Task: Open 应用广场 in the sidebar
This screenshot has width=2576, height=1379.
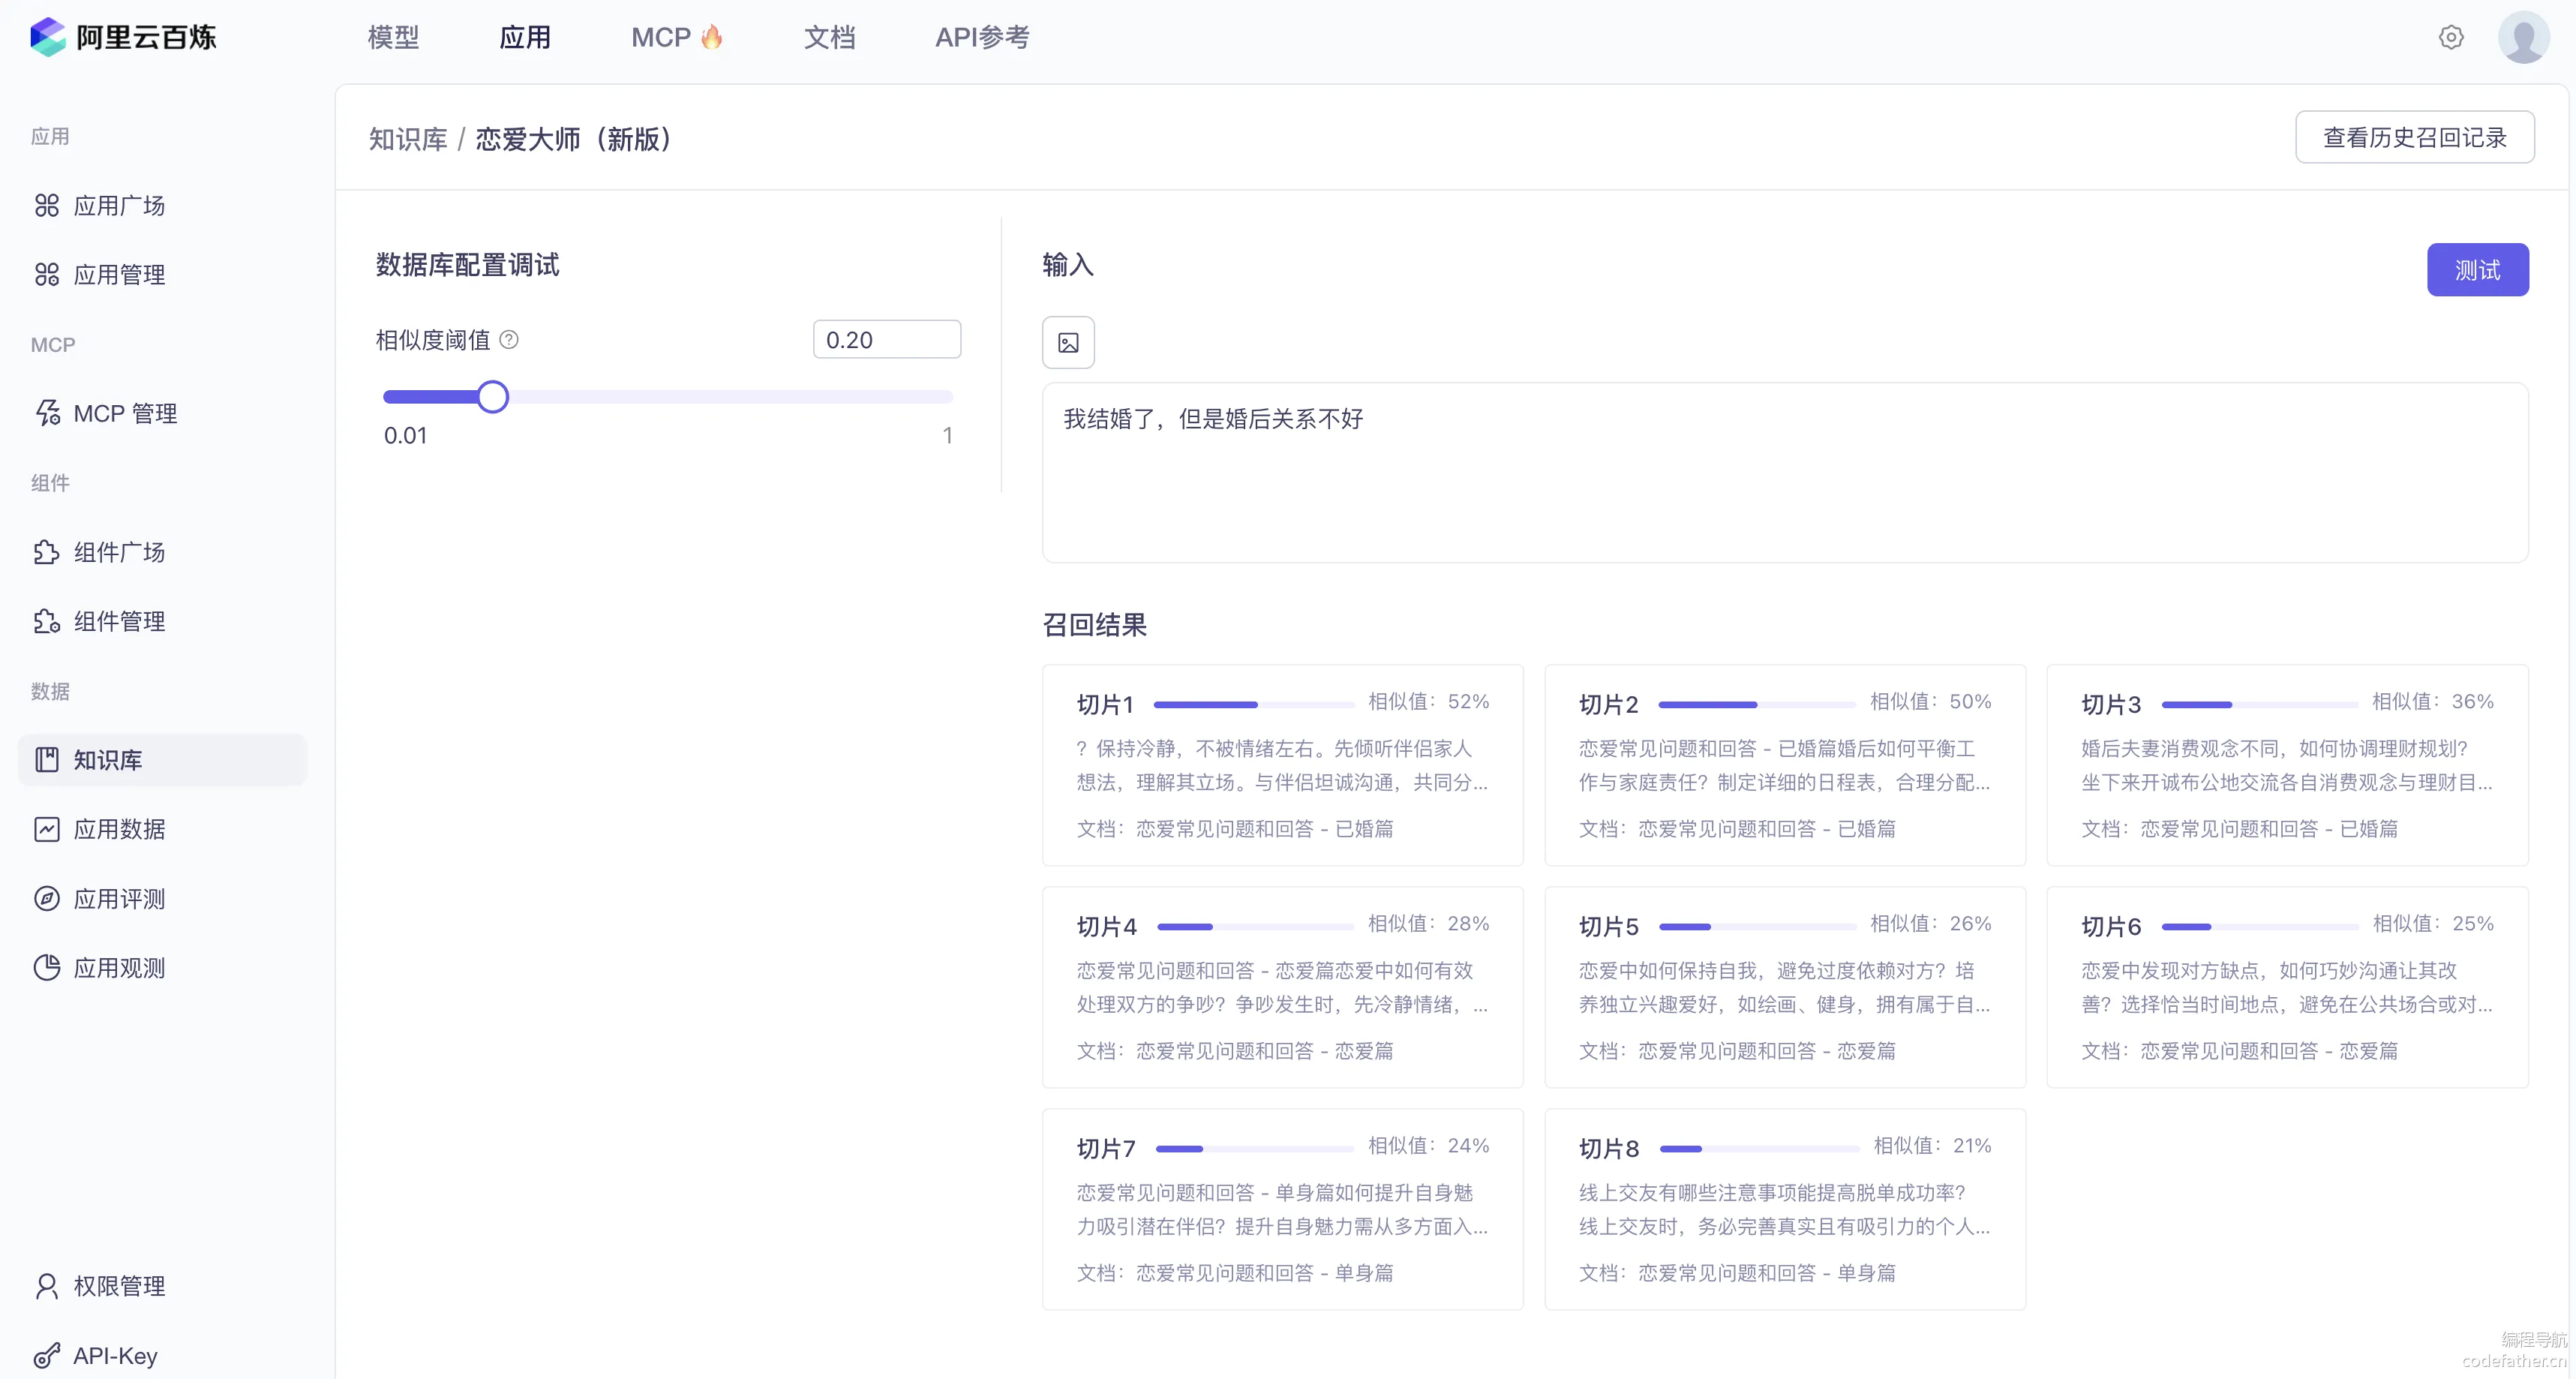Action: 118,206
